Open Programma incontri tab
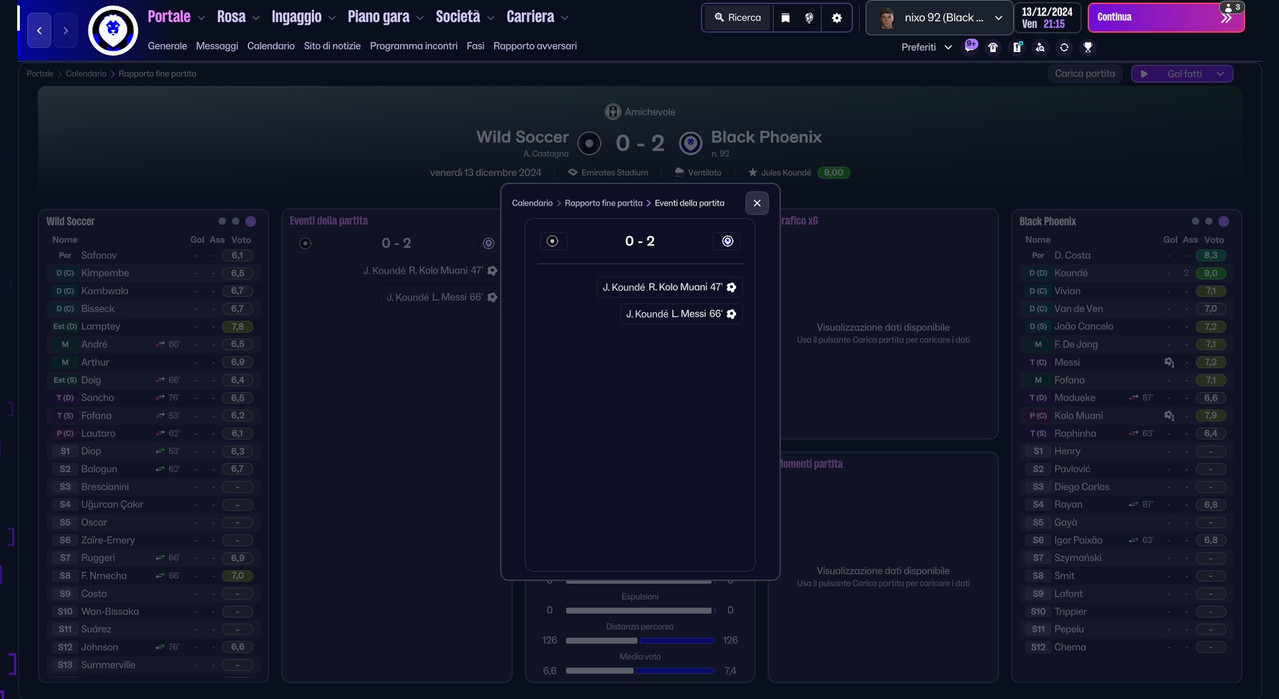The height and width of the screenshot is (699, 1279). coord(414,46)
